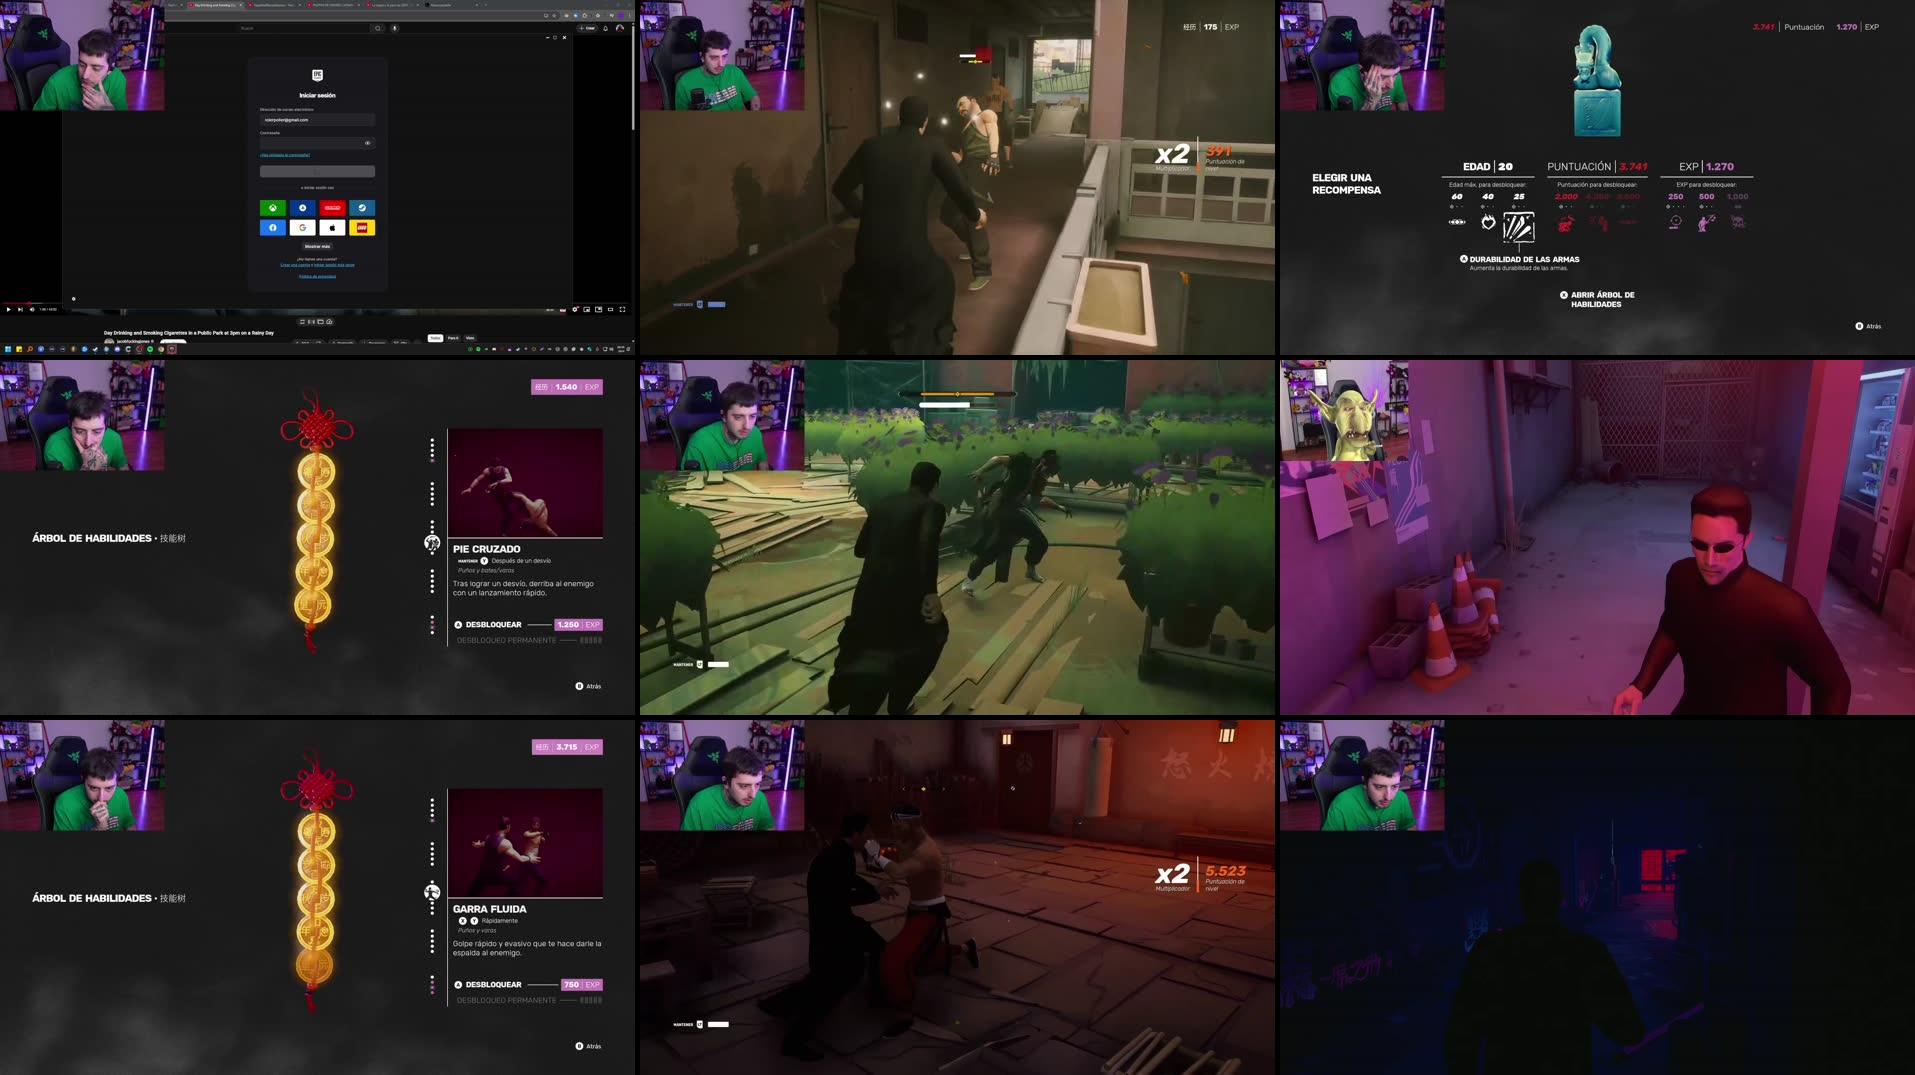1915x1075 pixels.
Task: Open YouTube notifications bell
Action: (606, 28)
